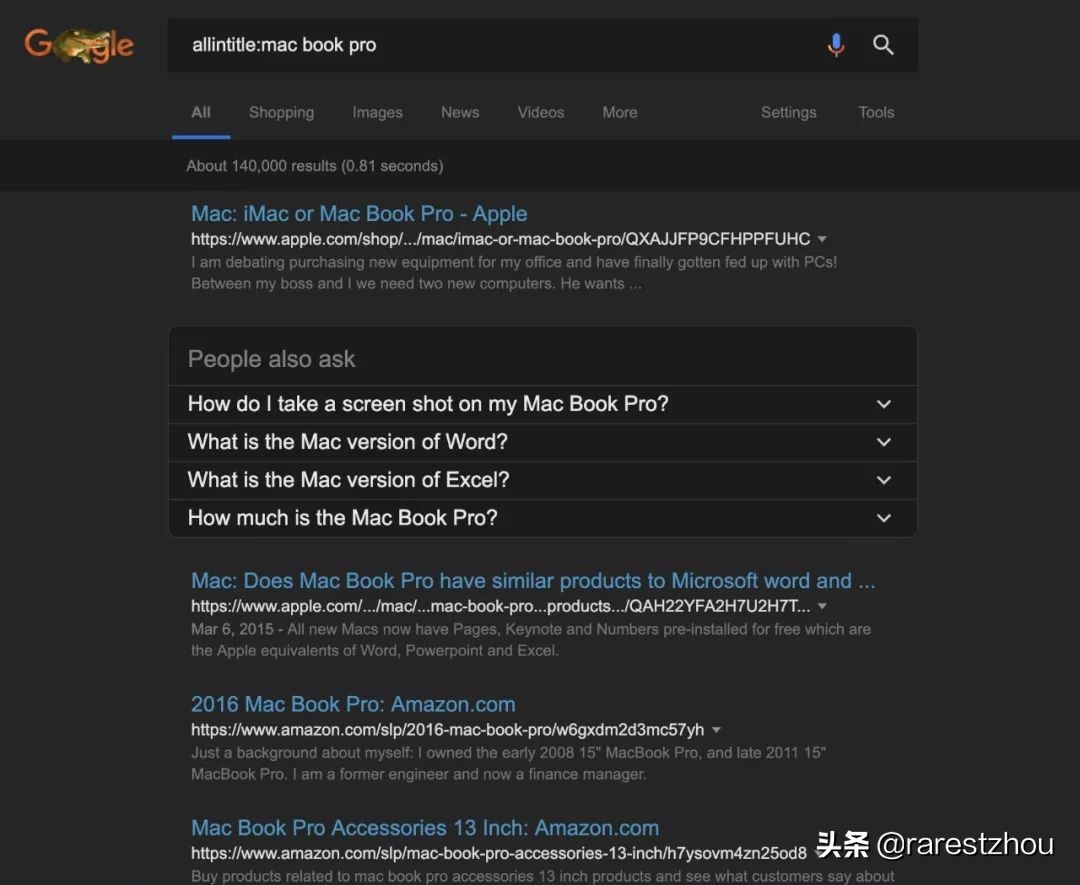Click inside the search query input field
Image resolution: width=1080 pixels, height=885 pixels.
[450, 44]
